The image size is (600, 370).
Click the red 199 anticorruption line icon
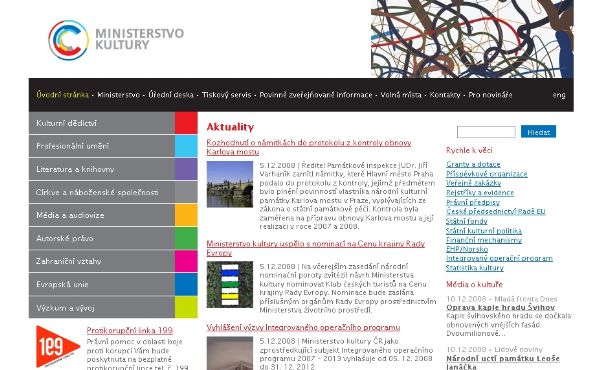(x=58, y=347)
